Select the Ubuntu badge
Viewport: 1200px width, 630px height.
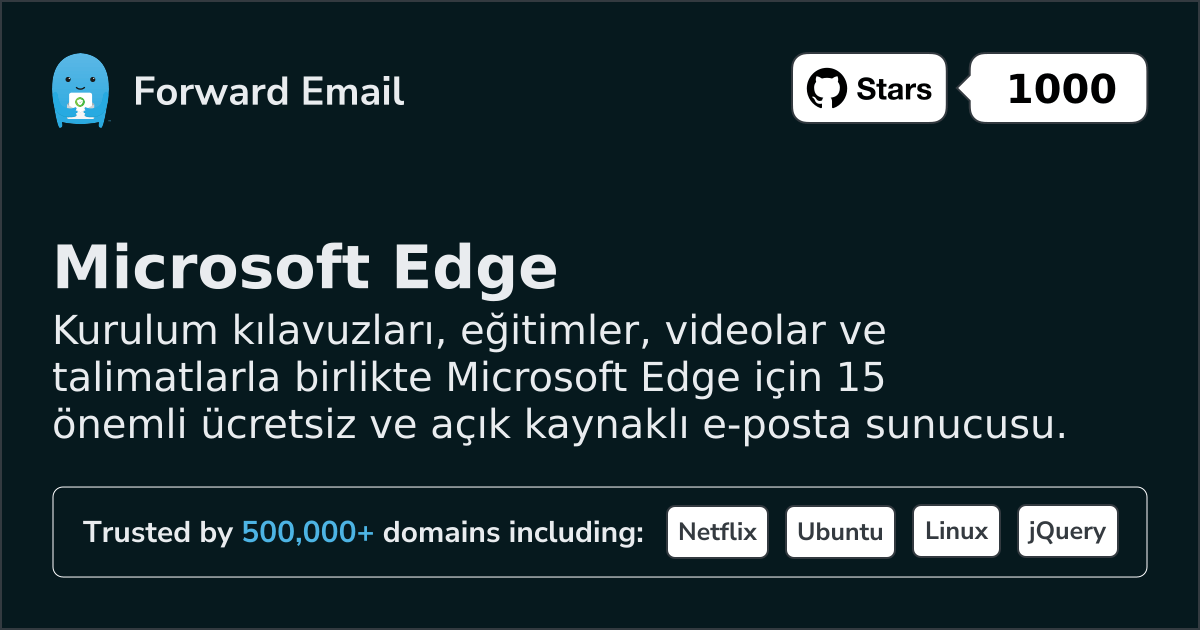840,532
